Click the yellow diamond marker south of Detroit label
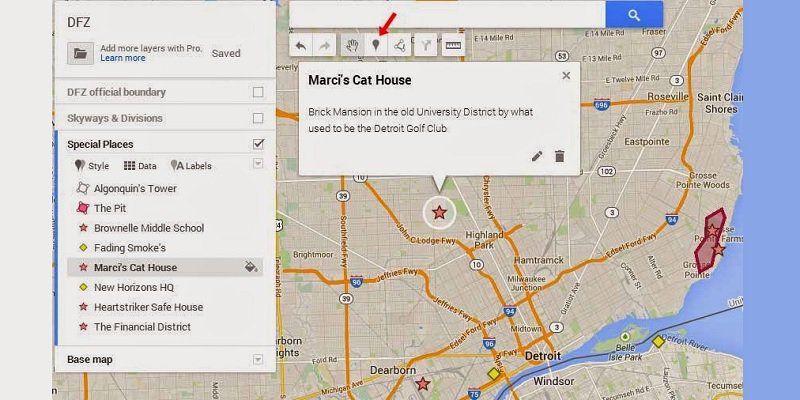The image size is (800, 400). coord(493,374)
